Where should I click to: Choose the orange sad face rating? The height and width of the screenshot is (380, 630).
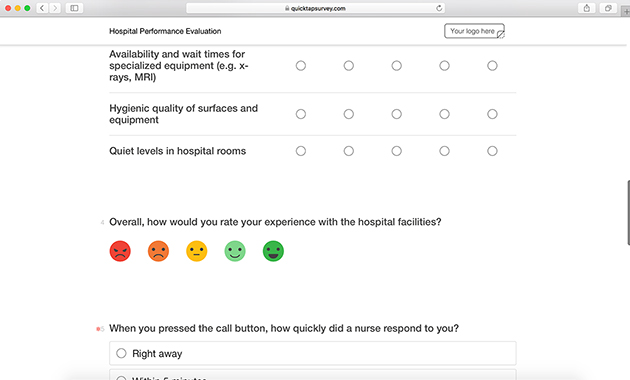click(x=158, y=251)
